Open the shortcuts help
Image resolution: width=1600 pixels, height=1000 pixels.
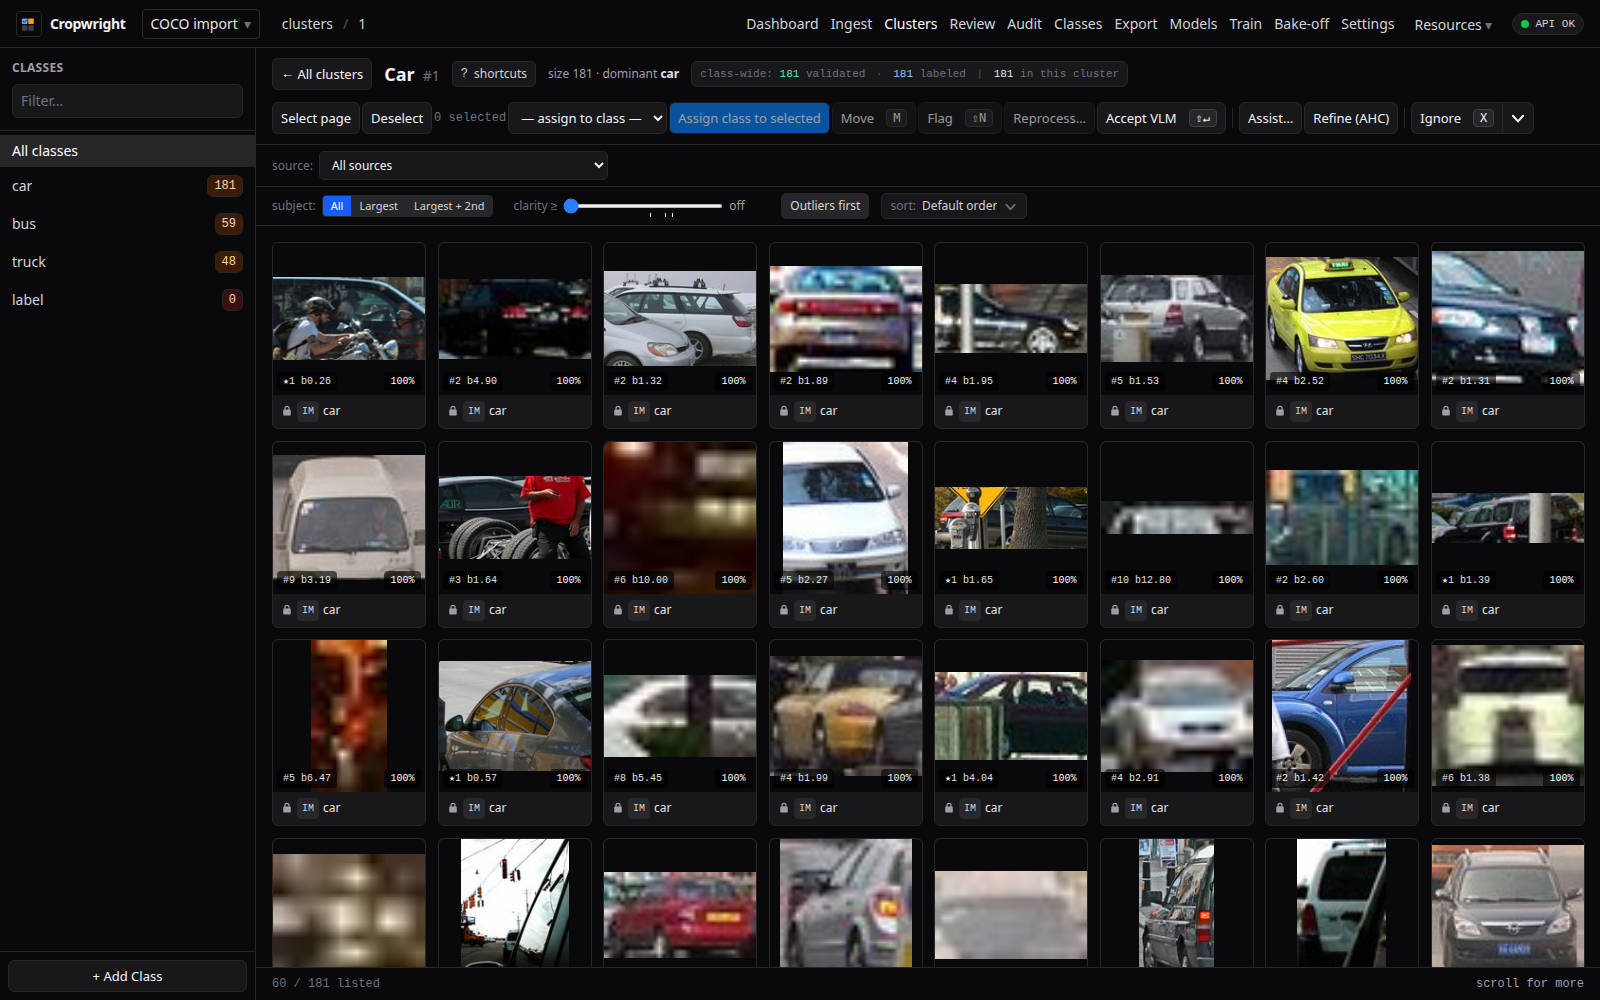(x=494, y=74)
